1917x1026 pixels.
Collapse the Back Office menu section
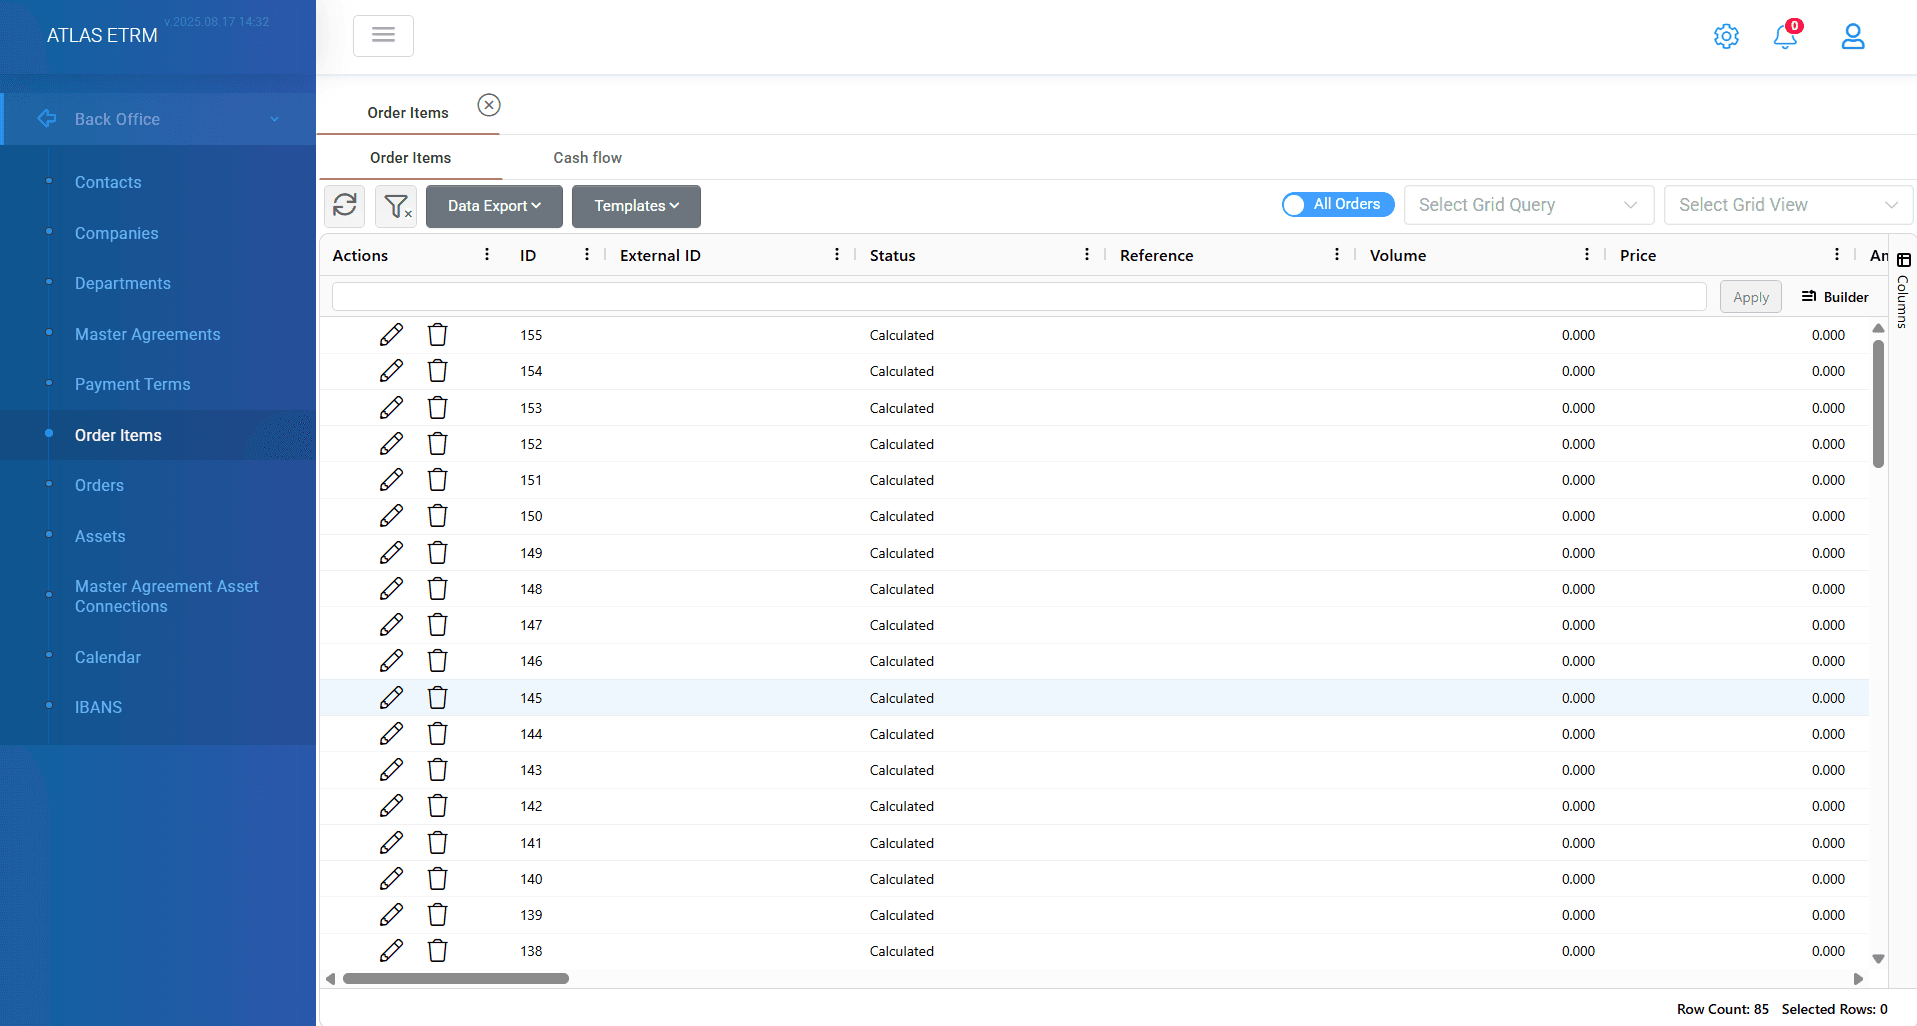(158, 119)
